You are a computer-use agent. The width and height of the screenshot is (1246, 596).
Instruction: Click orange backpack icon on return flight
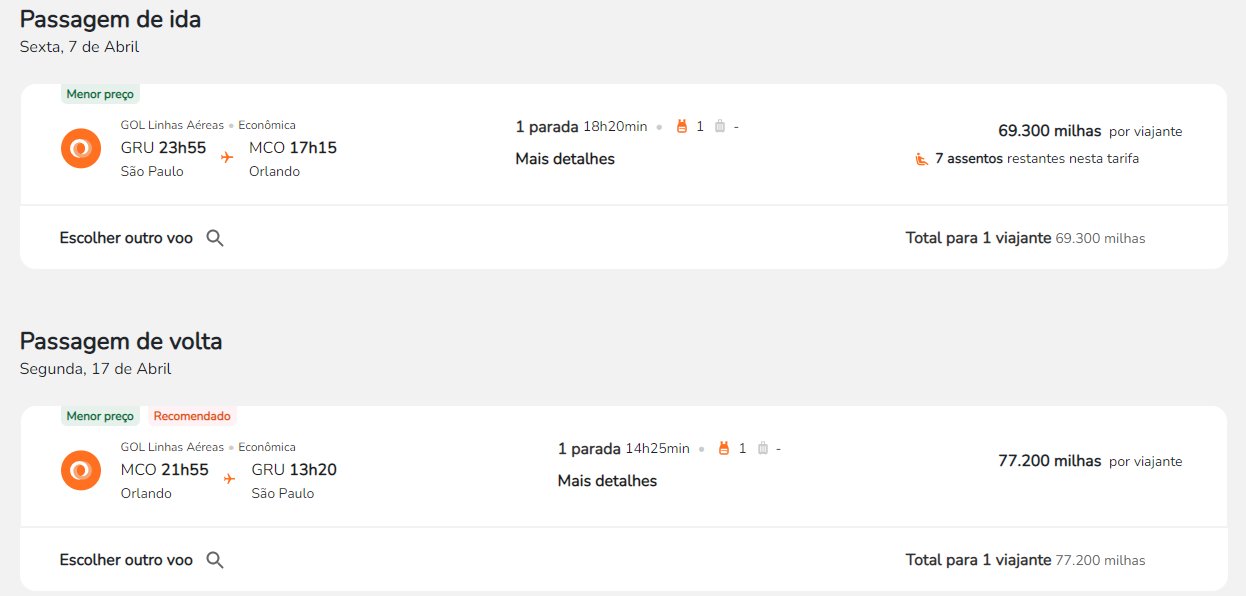[725, 448]
